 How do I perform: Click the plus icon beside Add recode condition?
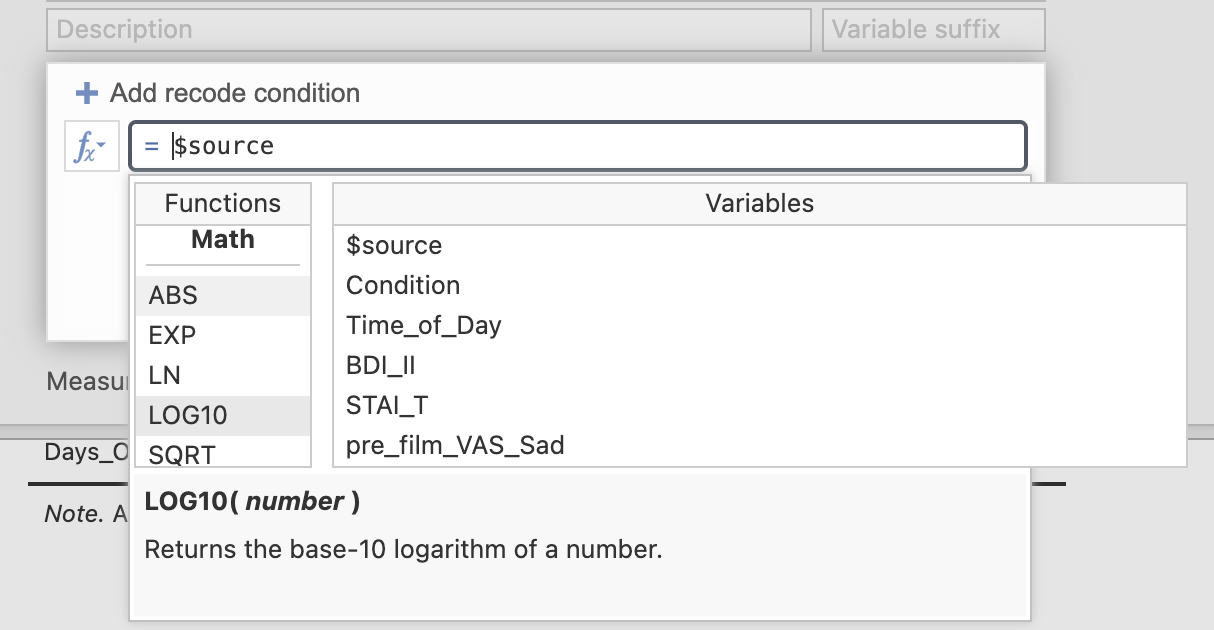[87, 93]
